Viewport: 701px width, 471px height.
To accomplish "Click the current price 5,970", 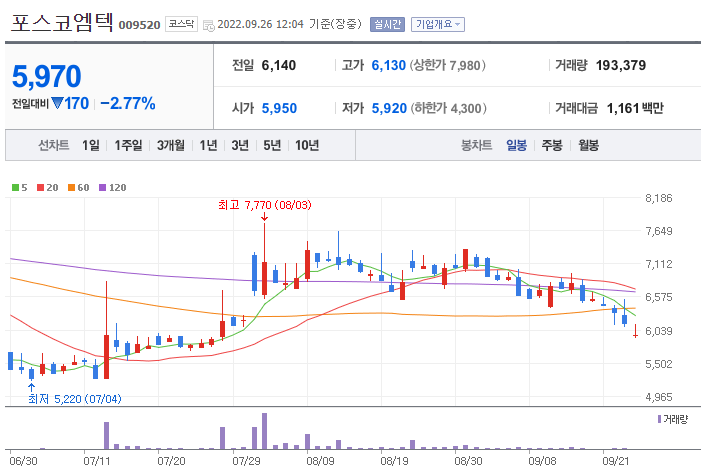I will (46, 76).
